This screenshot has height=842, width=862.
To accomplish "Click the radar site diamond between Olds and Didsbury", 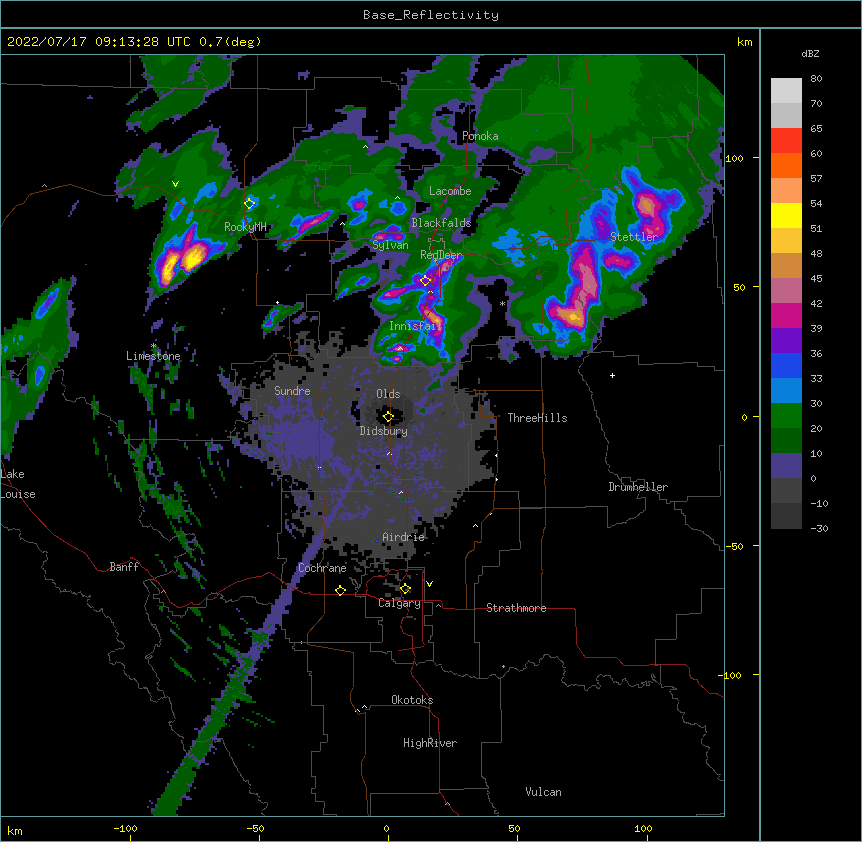I will click(388, 417).
